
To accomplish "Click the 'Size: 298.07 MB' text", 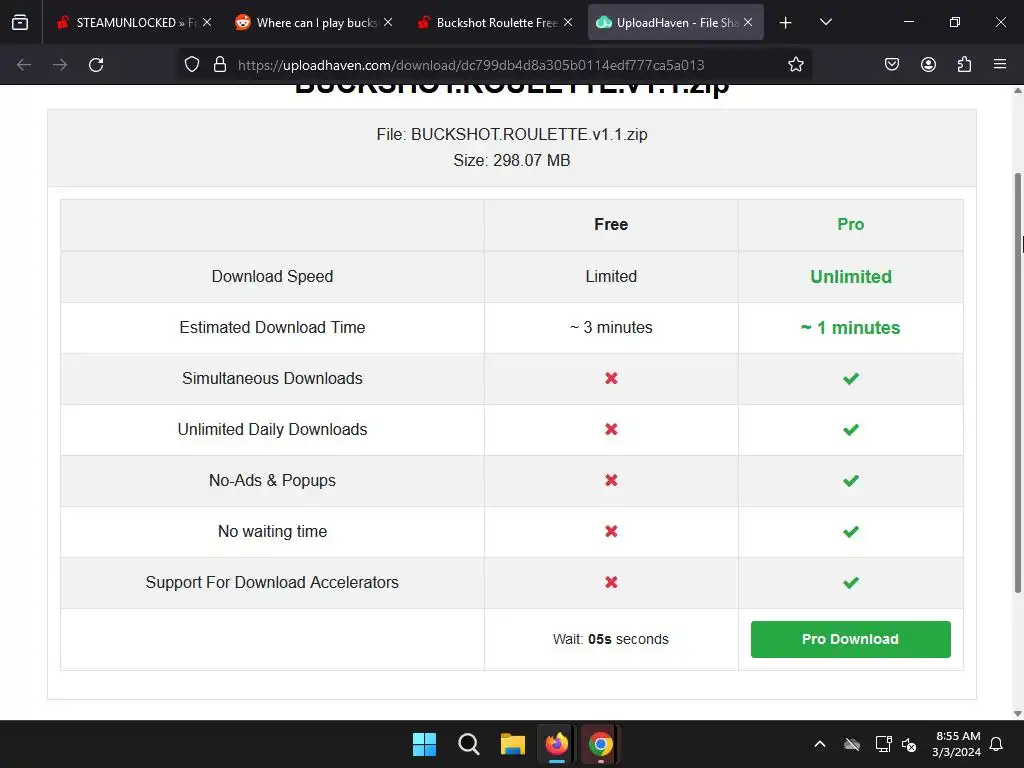I will (512, 161).
